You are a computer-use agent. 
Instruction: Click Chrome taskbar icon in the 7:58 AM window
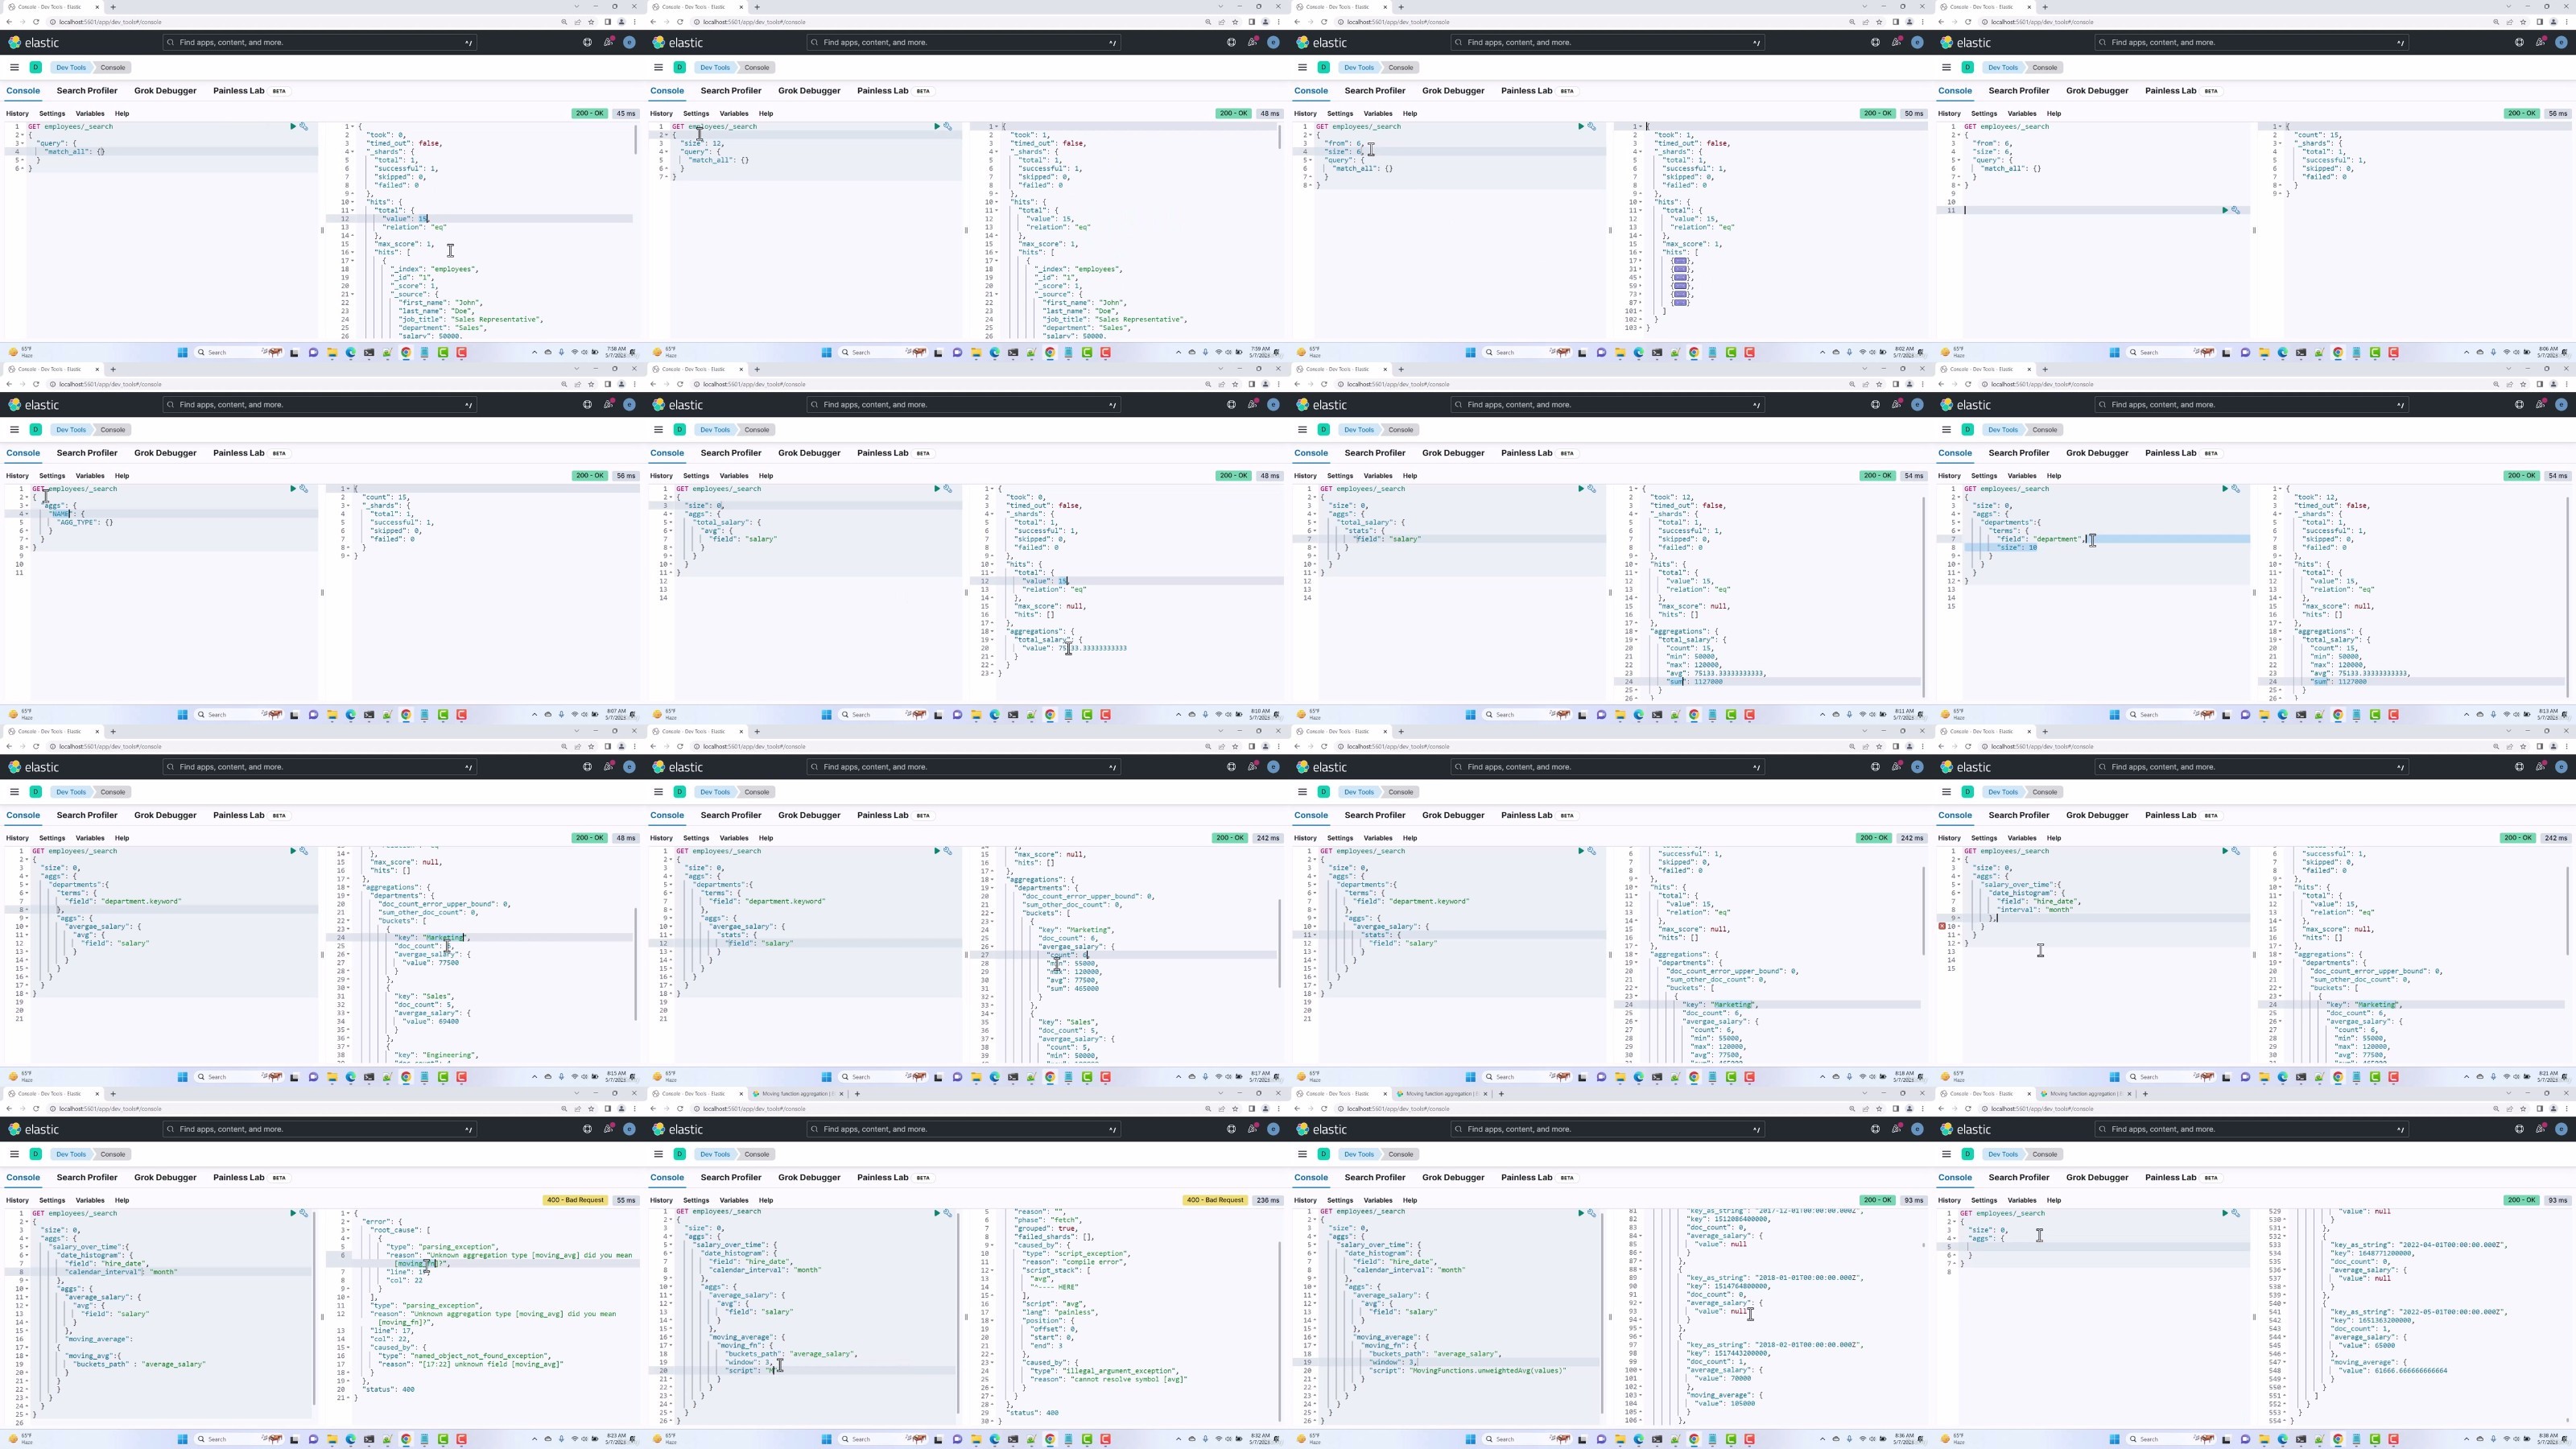coord(406,352)
